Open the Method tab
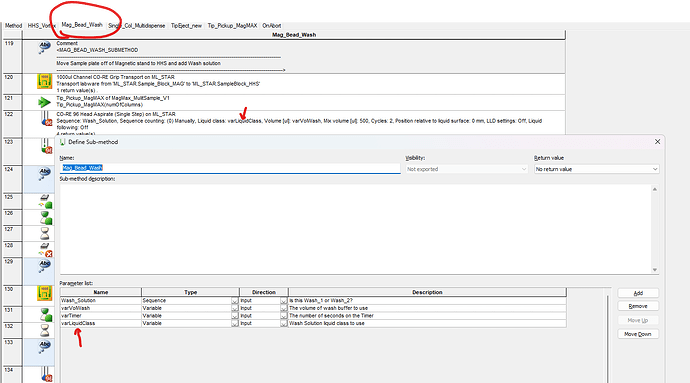This screenshot has width=690, height=383. click(x=13, y=26)
